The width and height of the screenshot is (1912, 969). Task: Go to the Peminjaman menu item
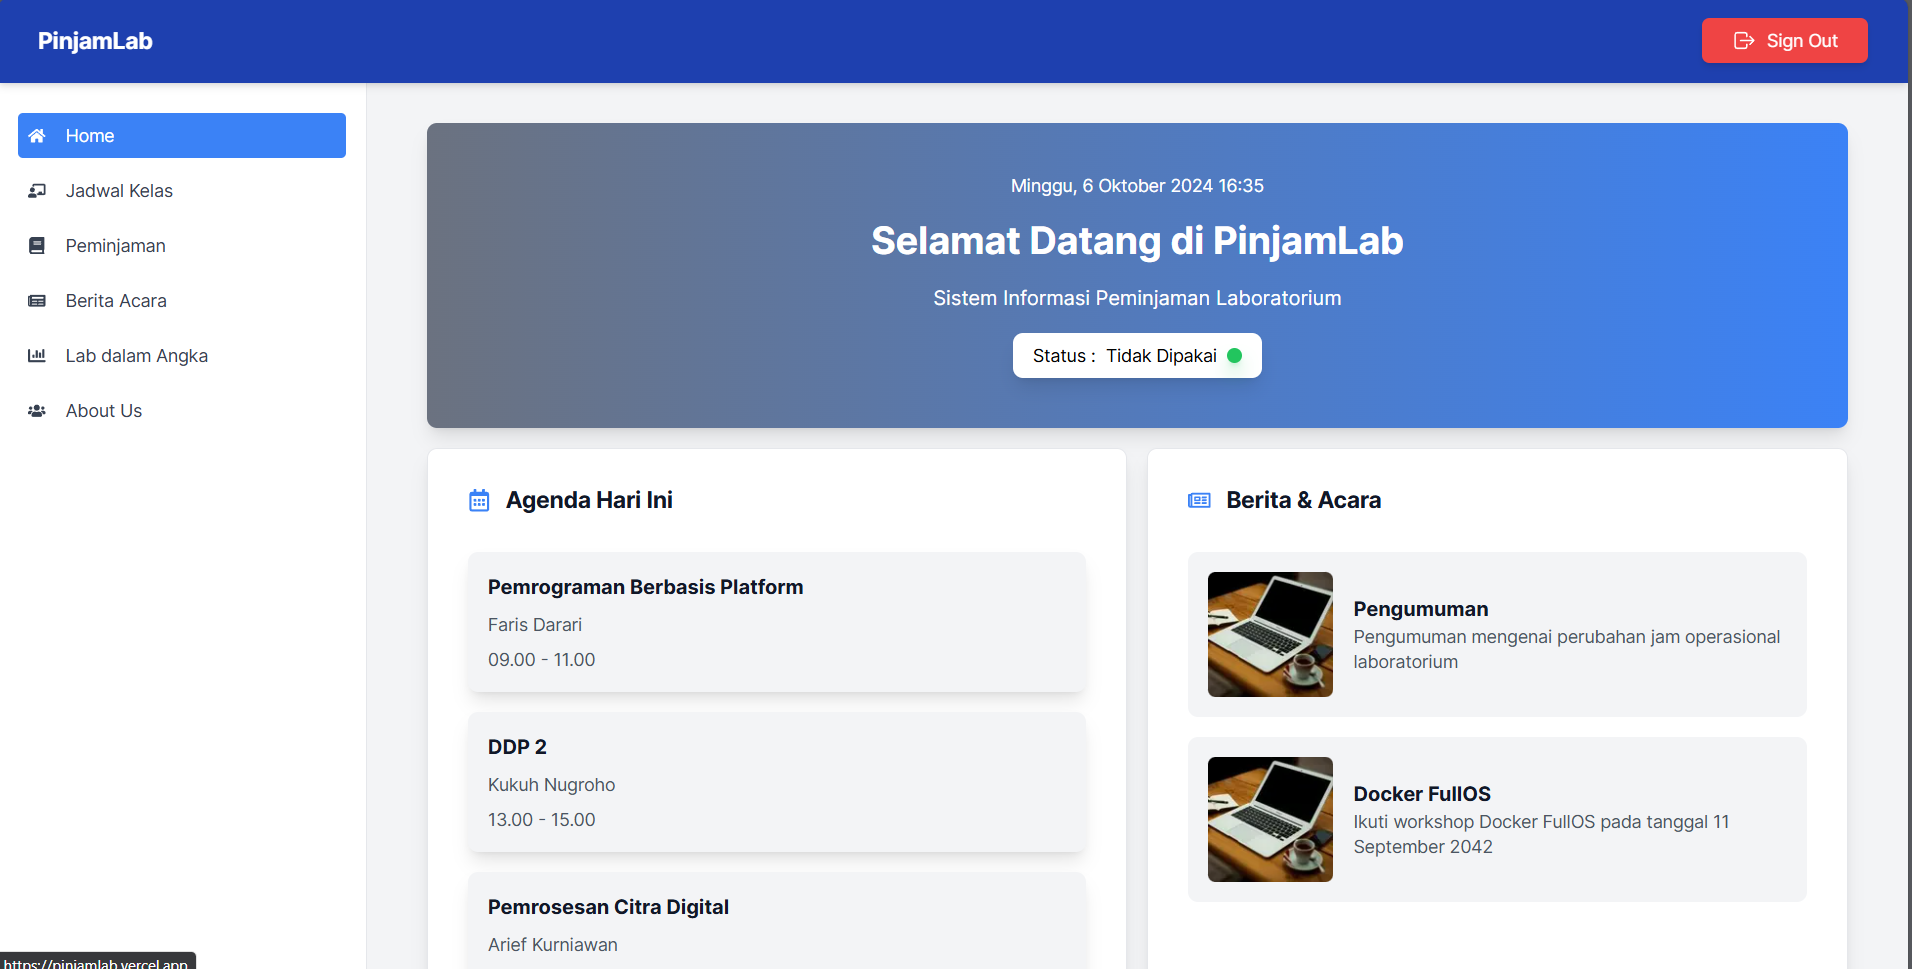tap(116, 246)
